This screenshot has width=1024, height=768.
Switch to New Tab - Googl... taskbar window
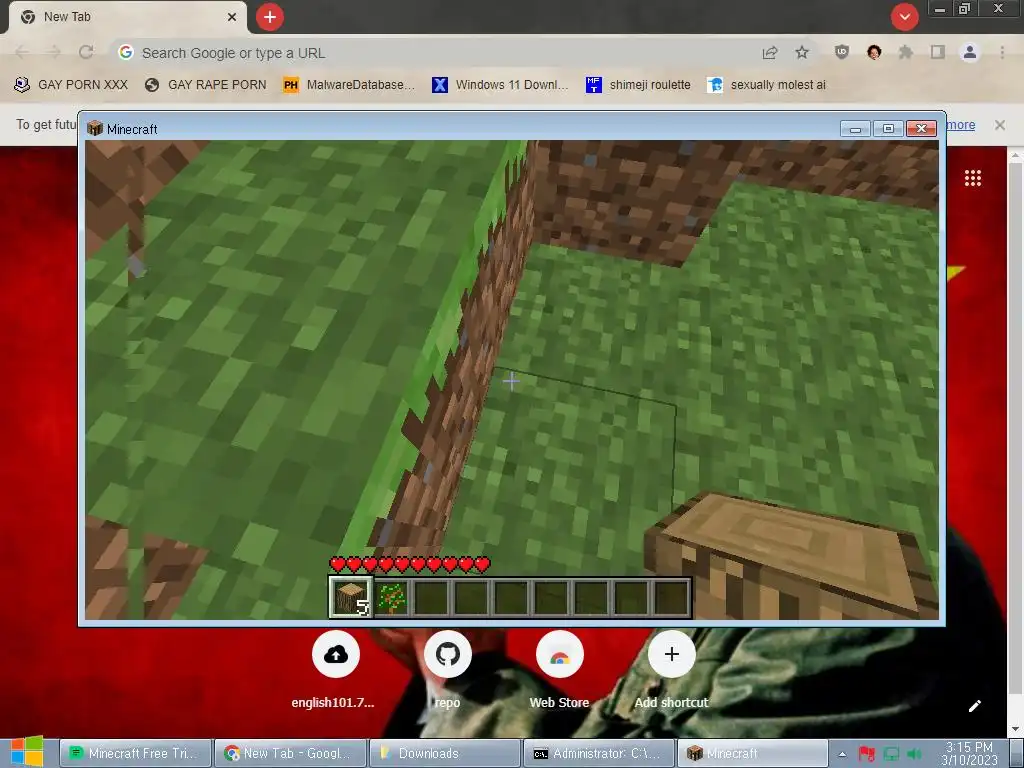coord(291,753)
